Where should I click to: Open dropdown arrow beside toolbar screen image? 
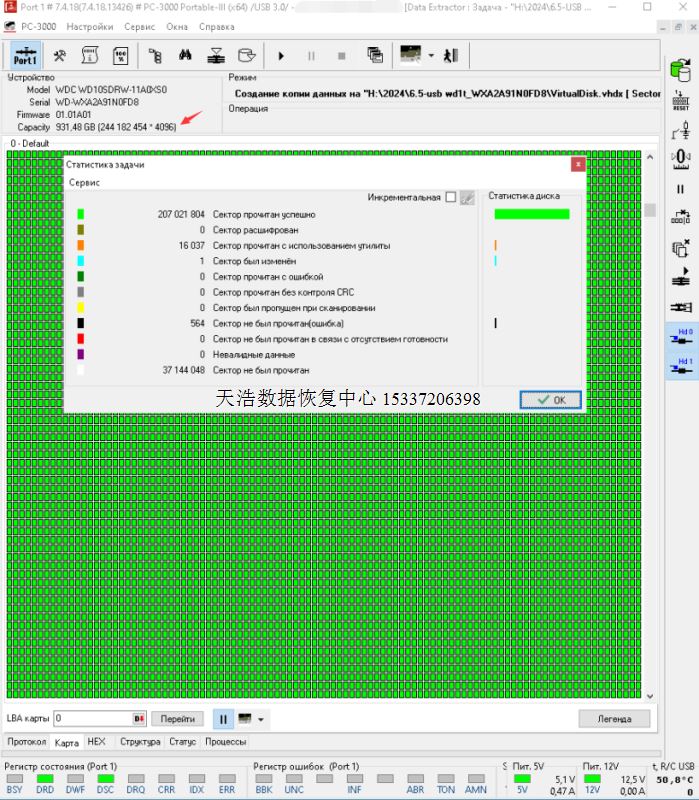click(x=431, y=56)
